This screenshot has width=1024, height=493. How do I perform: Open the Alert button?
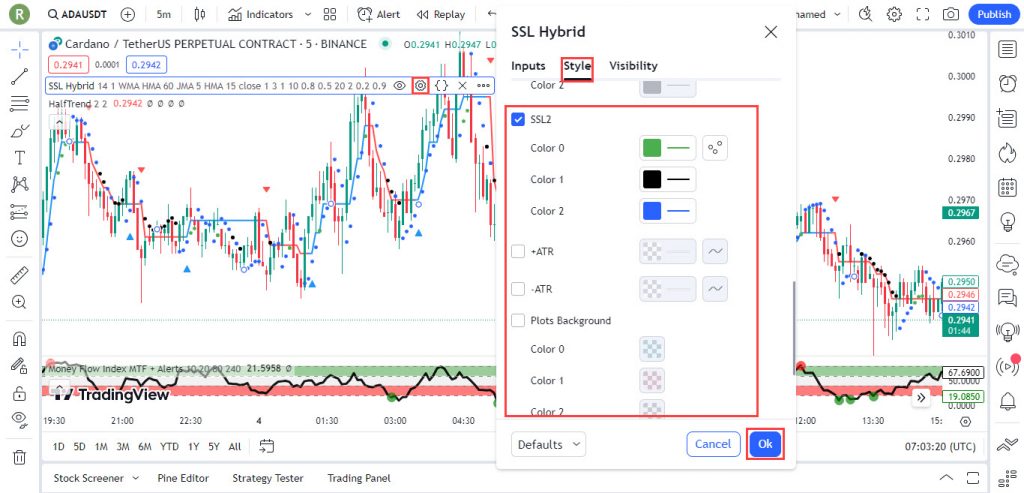click(x=379, y=14)
